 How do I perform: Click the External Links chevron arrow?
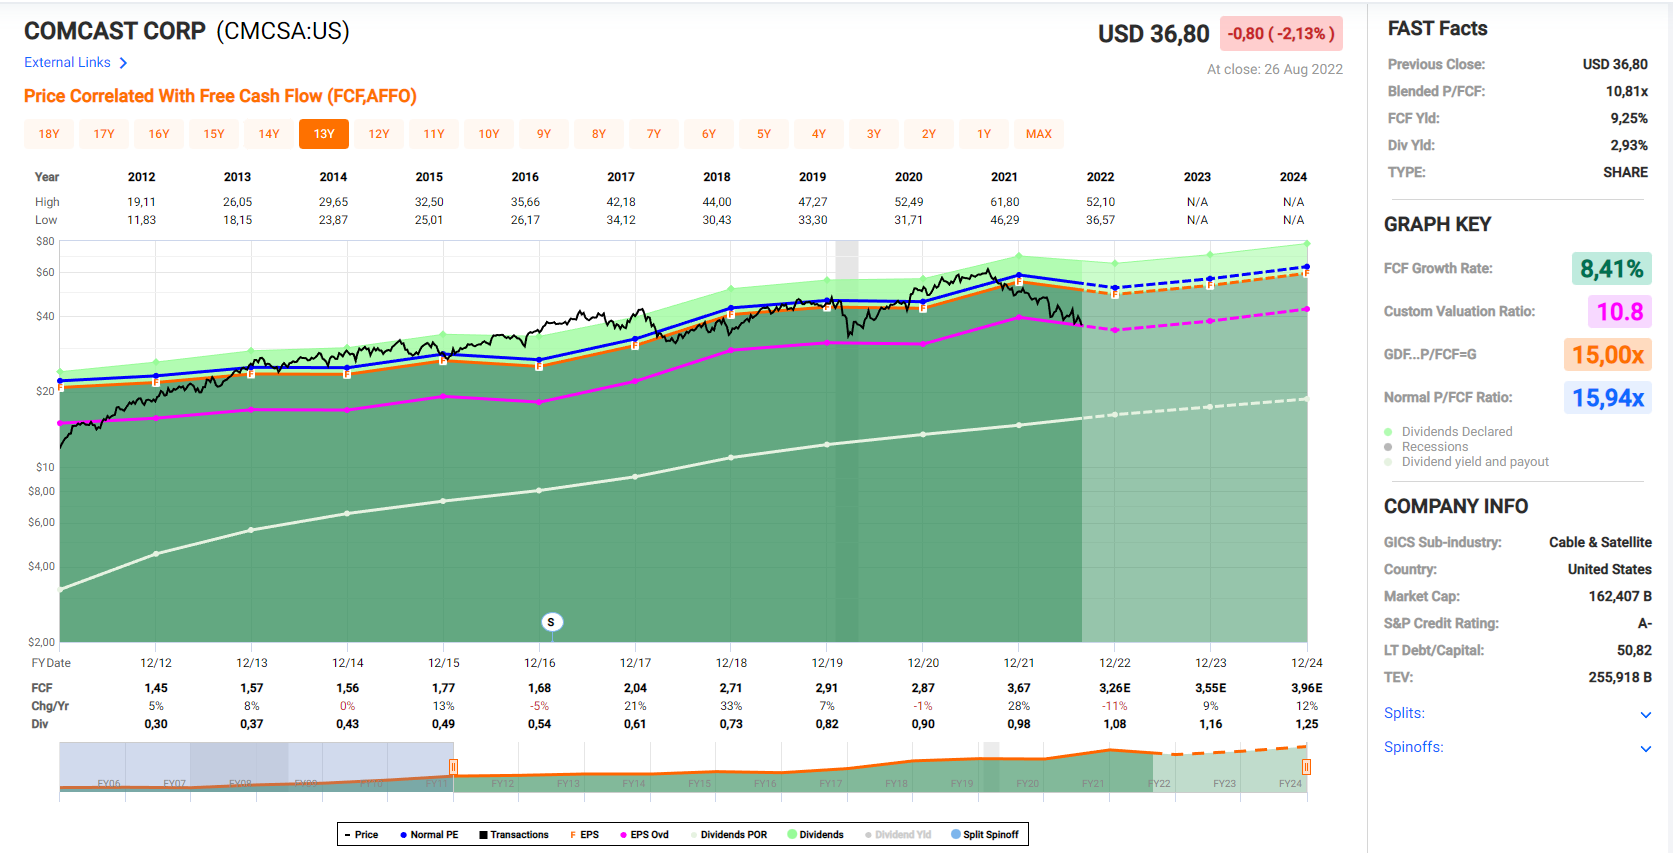(123, 63)
